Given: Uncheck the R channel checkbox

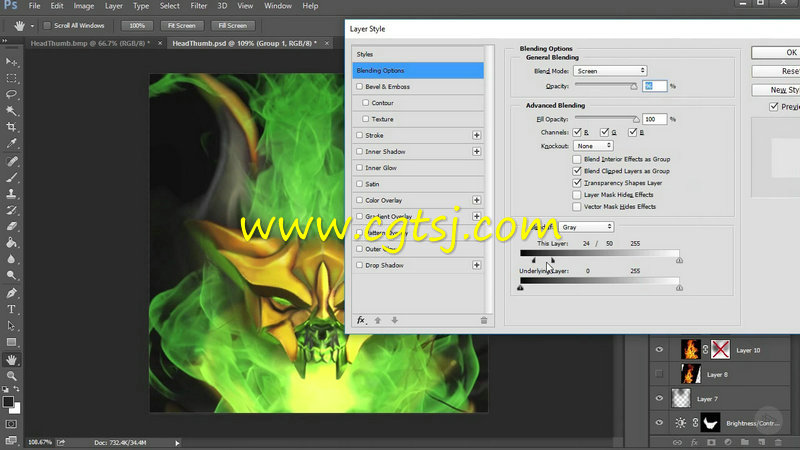Looking at the screenshot, I should pos(577,132).
